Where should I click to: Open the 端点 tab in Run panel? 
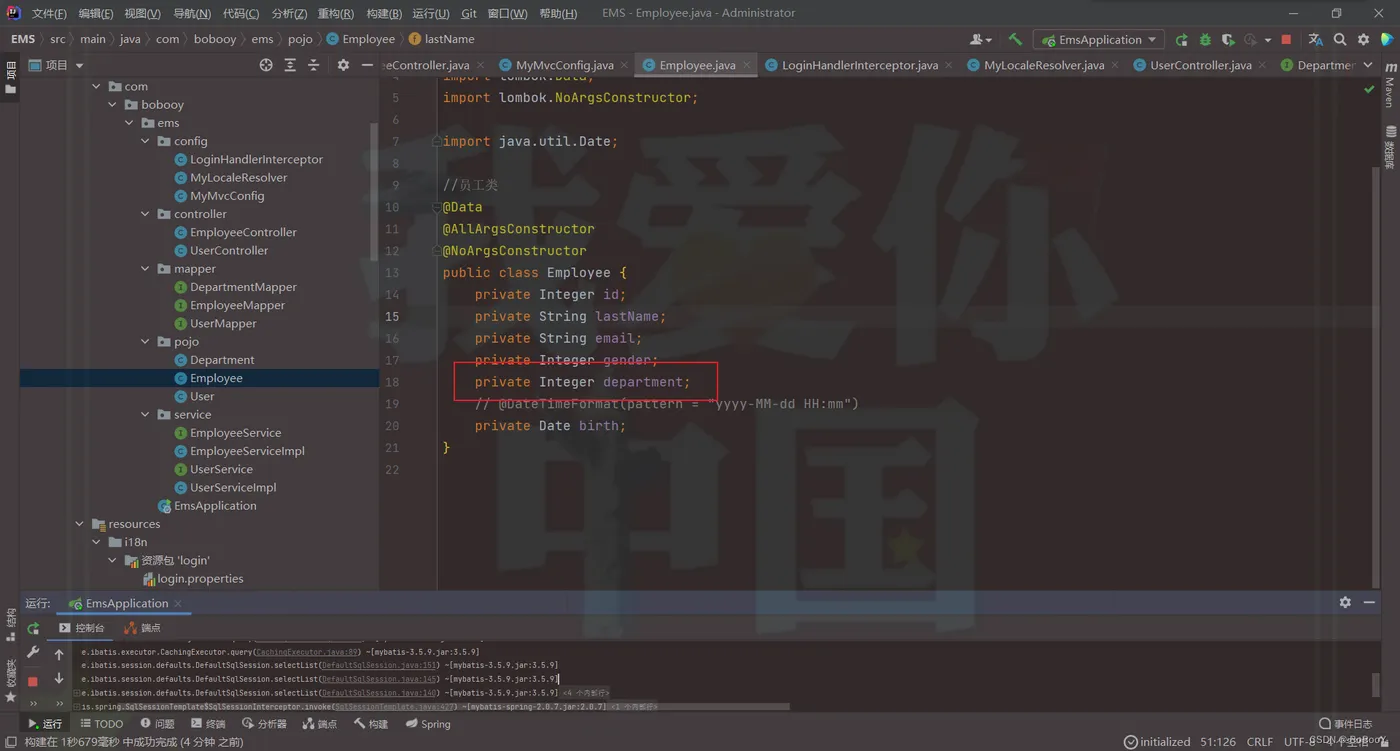142,628
